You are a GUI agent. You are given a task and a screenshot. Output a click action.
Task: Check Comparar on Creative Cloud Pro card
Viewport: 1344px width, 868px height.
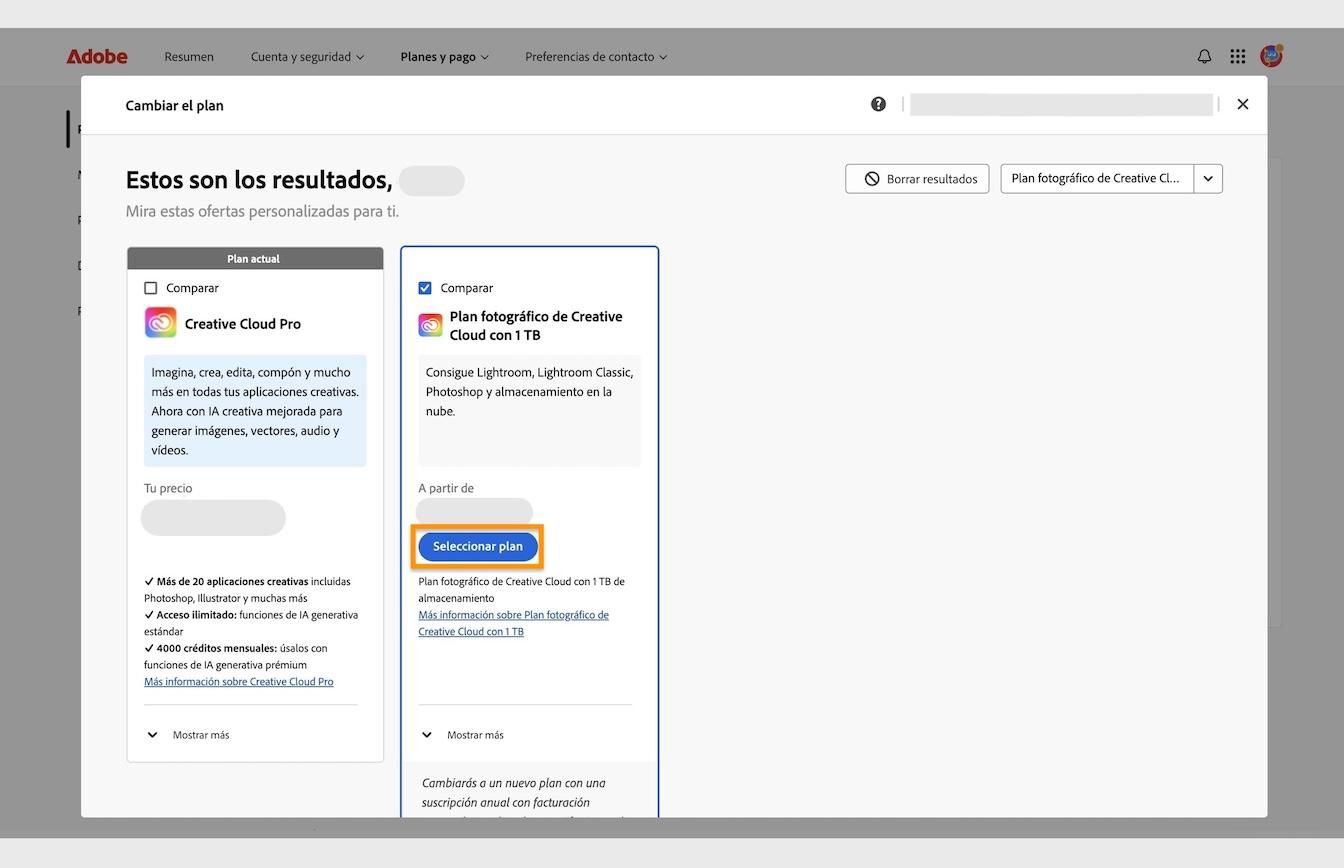click(151, 288)
